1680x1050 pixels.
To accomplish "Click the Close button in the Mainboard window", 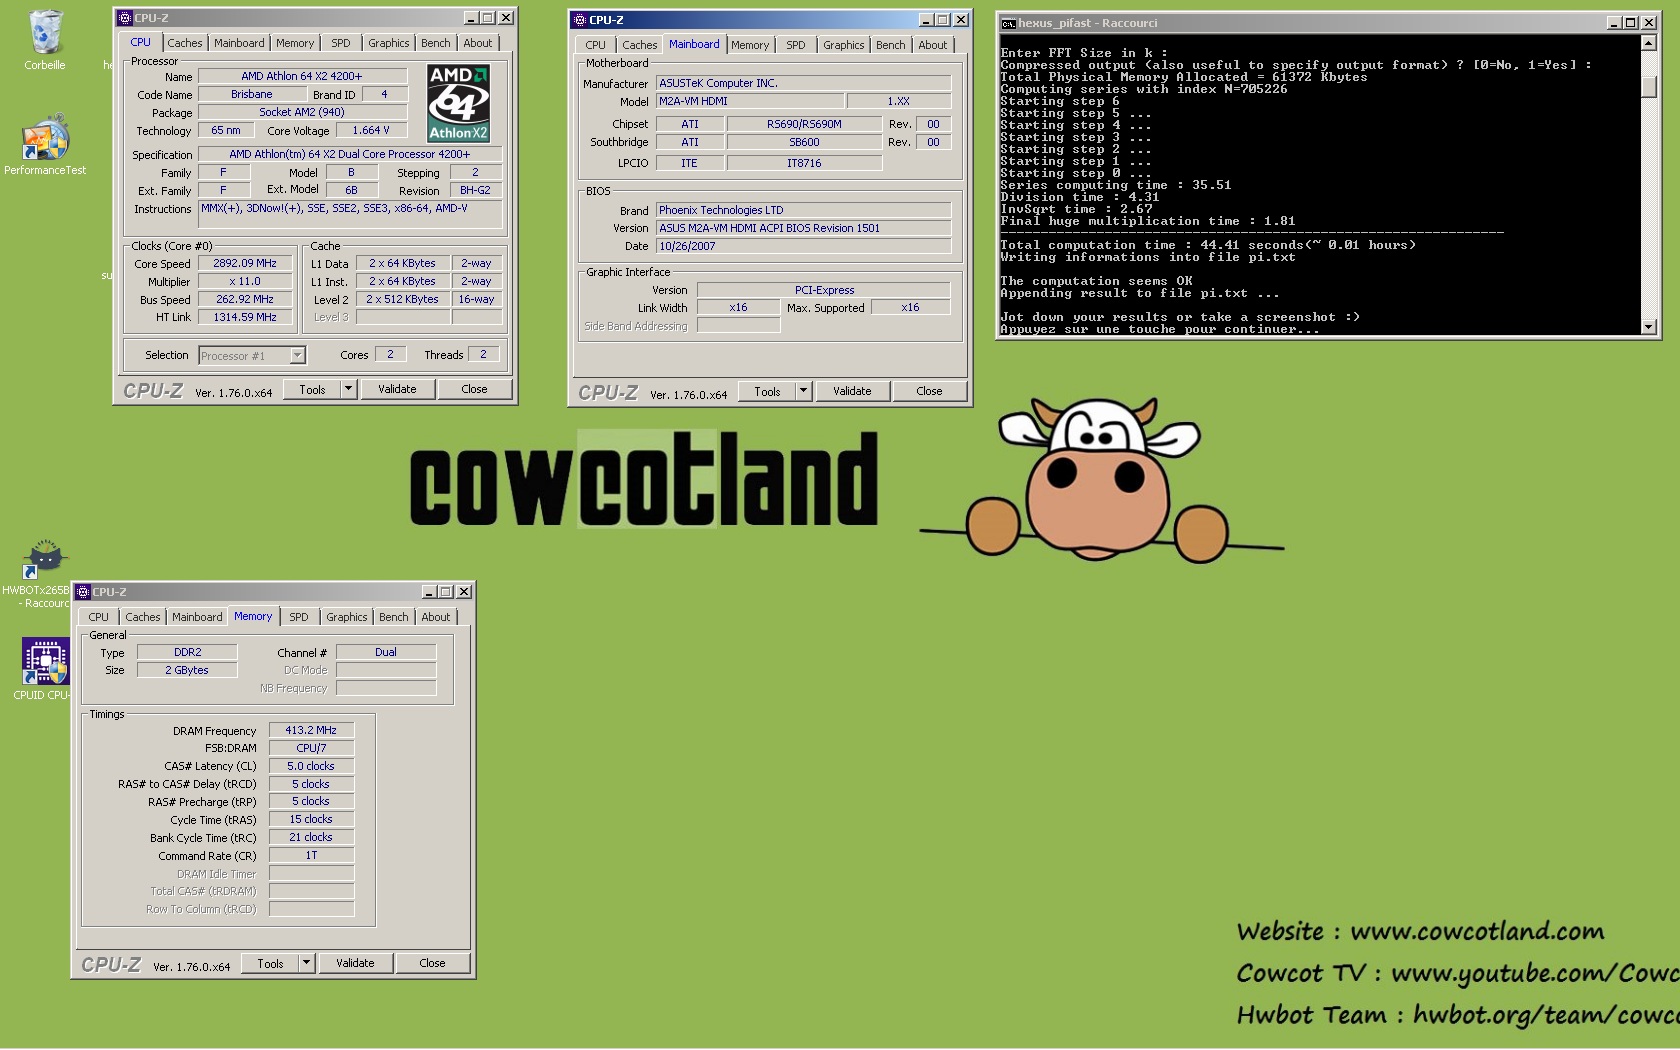I will [x=930, y=391].
